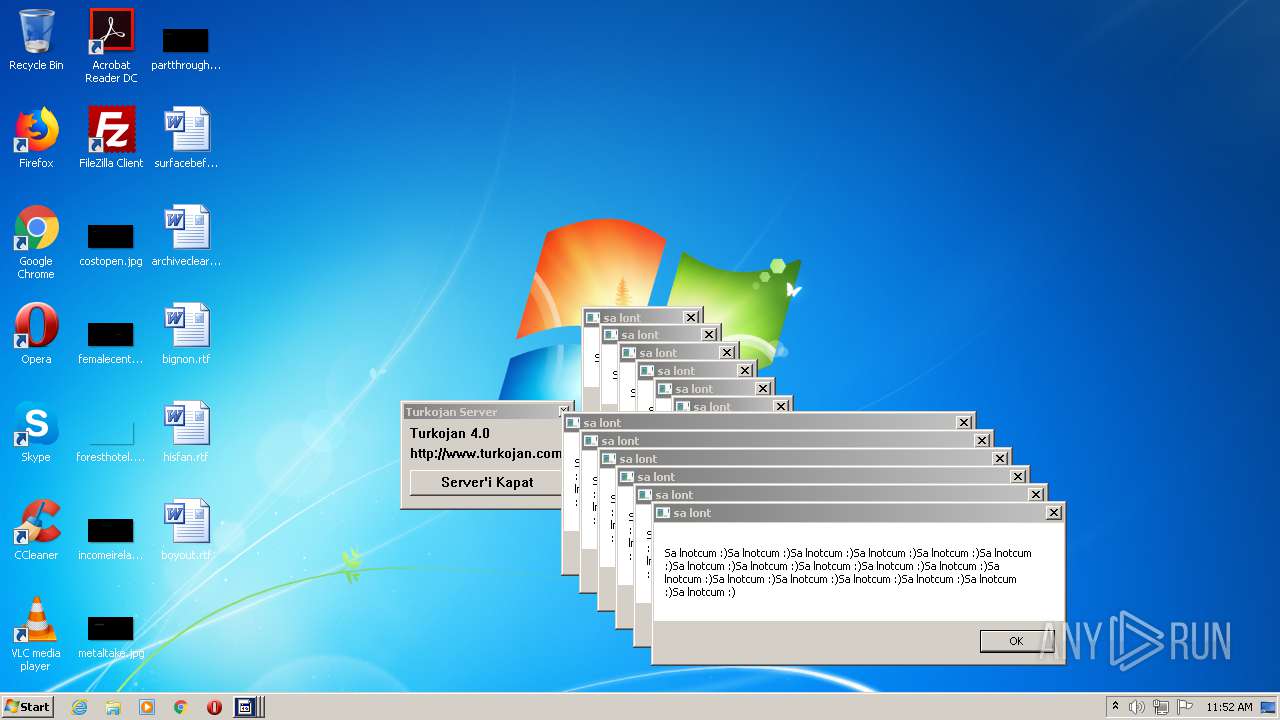Close the Turkojan Server window
Image resolution: width=1280 pixels, height=720 pixels.
click(564, 411)
